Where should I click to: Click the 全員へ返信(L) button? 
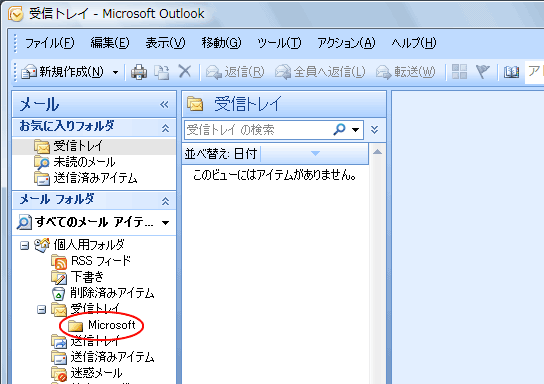[320, 72]
